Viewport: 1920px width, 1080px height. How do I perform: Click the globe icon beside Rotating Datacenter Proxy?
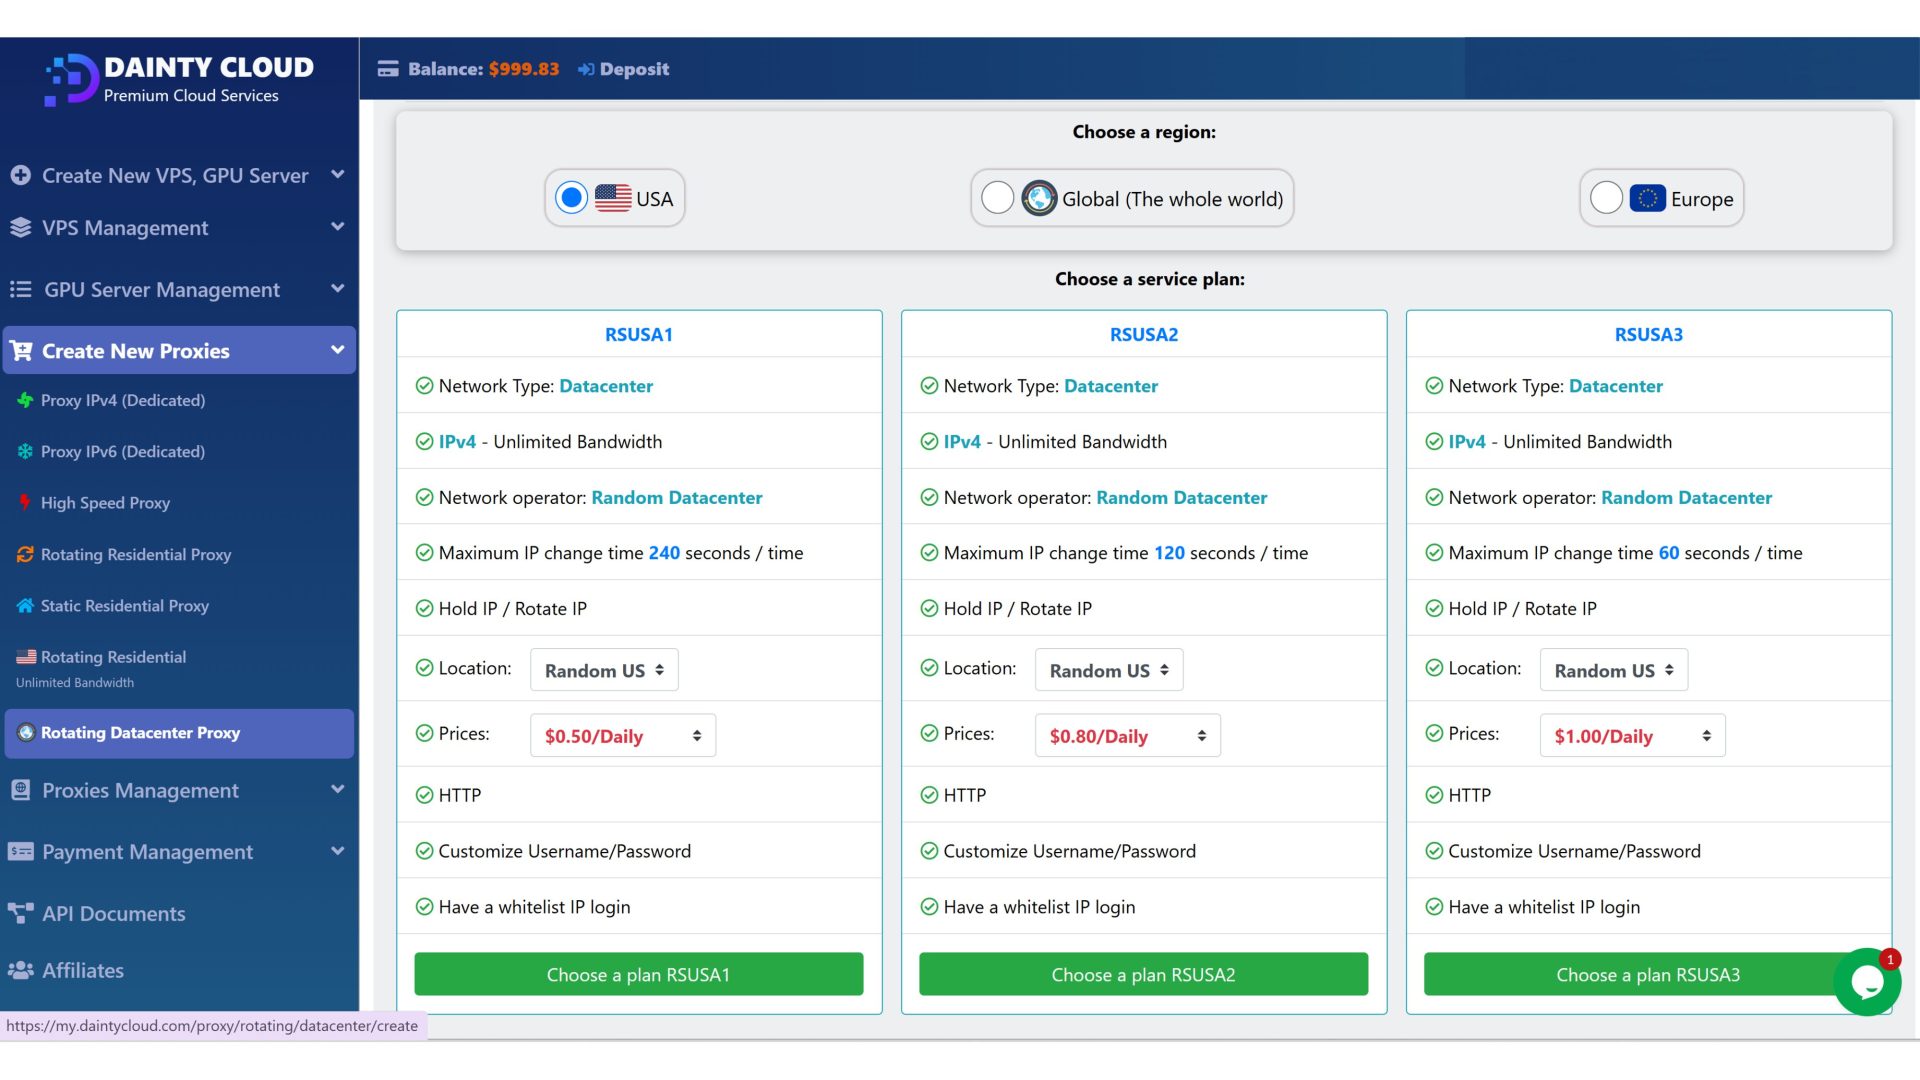click(26, 733)
